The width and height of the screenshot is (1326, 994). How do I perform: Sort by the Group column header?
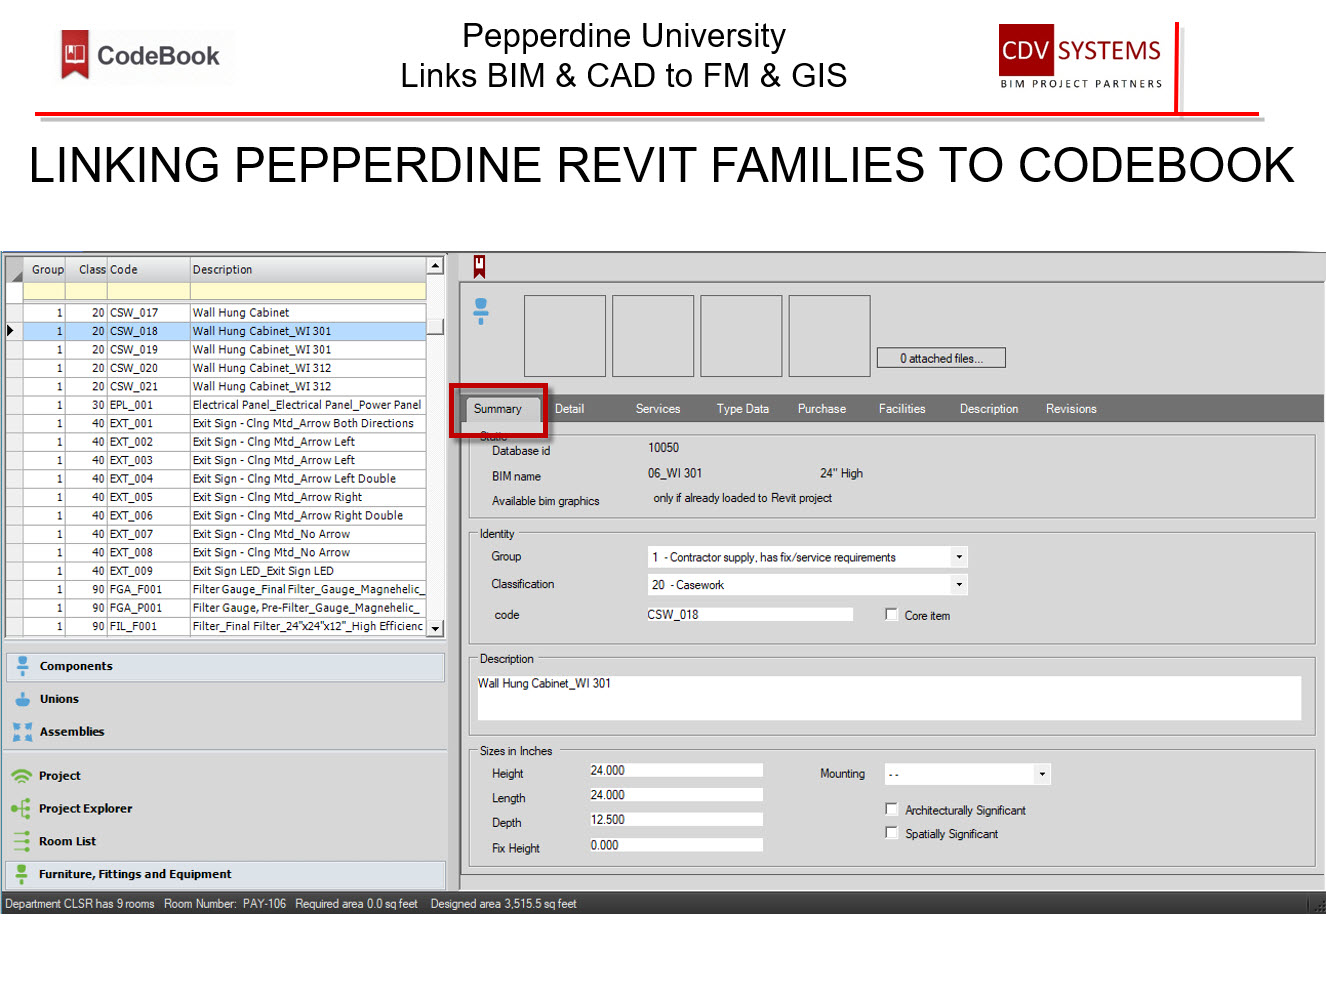pos(47,270)
